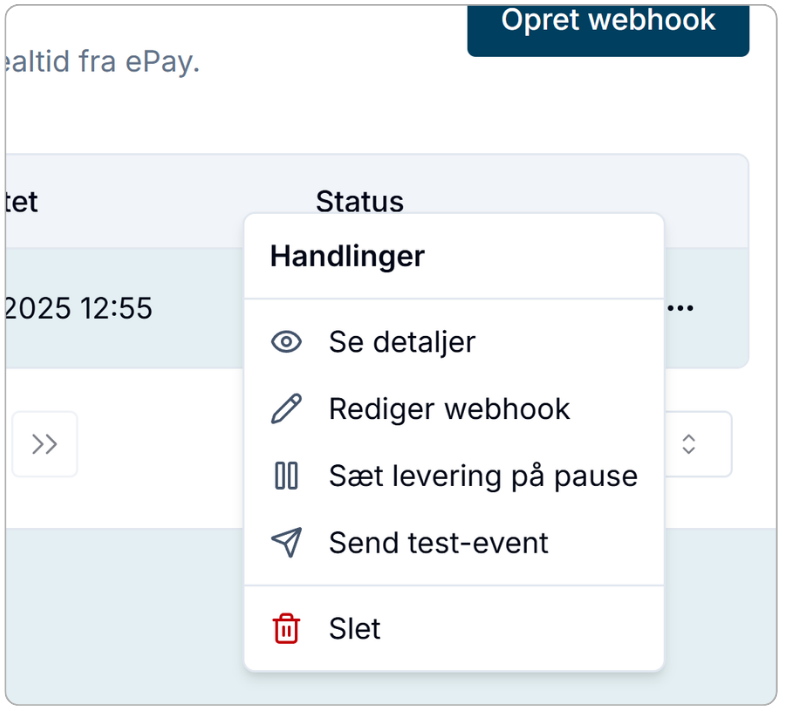Click the 'Status' column header

coord(360,201)
